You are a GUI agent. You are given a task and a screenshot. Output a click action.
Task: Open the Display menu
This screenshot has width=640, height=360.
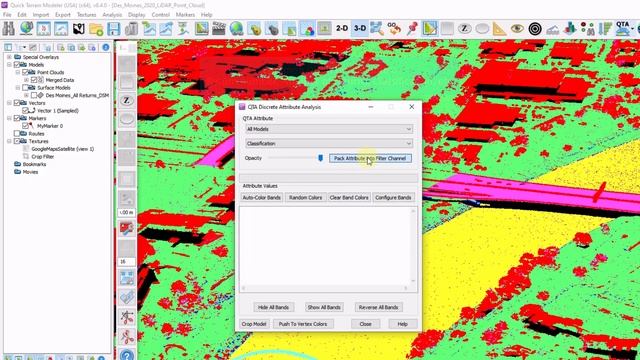point(137,15)
